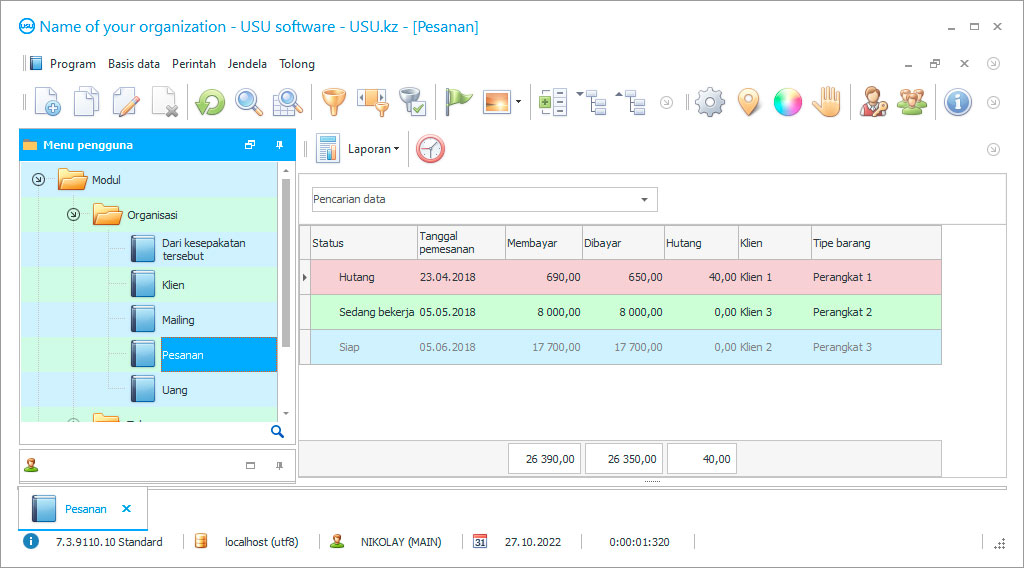Click the Search magnifier icon in toolbar

click(x=249, y=103)
